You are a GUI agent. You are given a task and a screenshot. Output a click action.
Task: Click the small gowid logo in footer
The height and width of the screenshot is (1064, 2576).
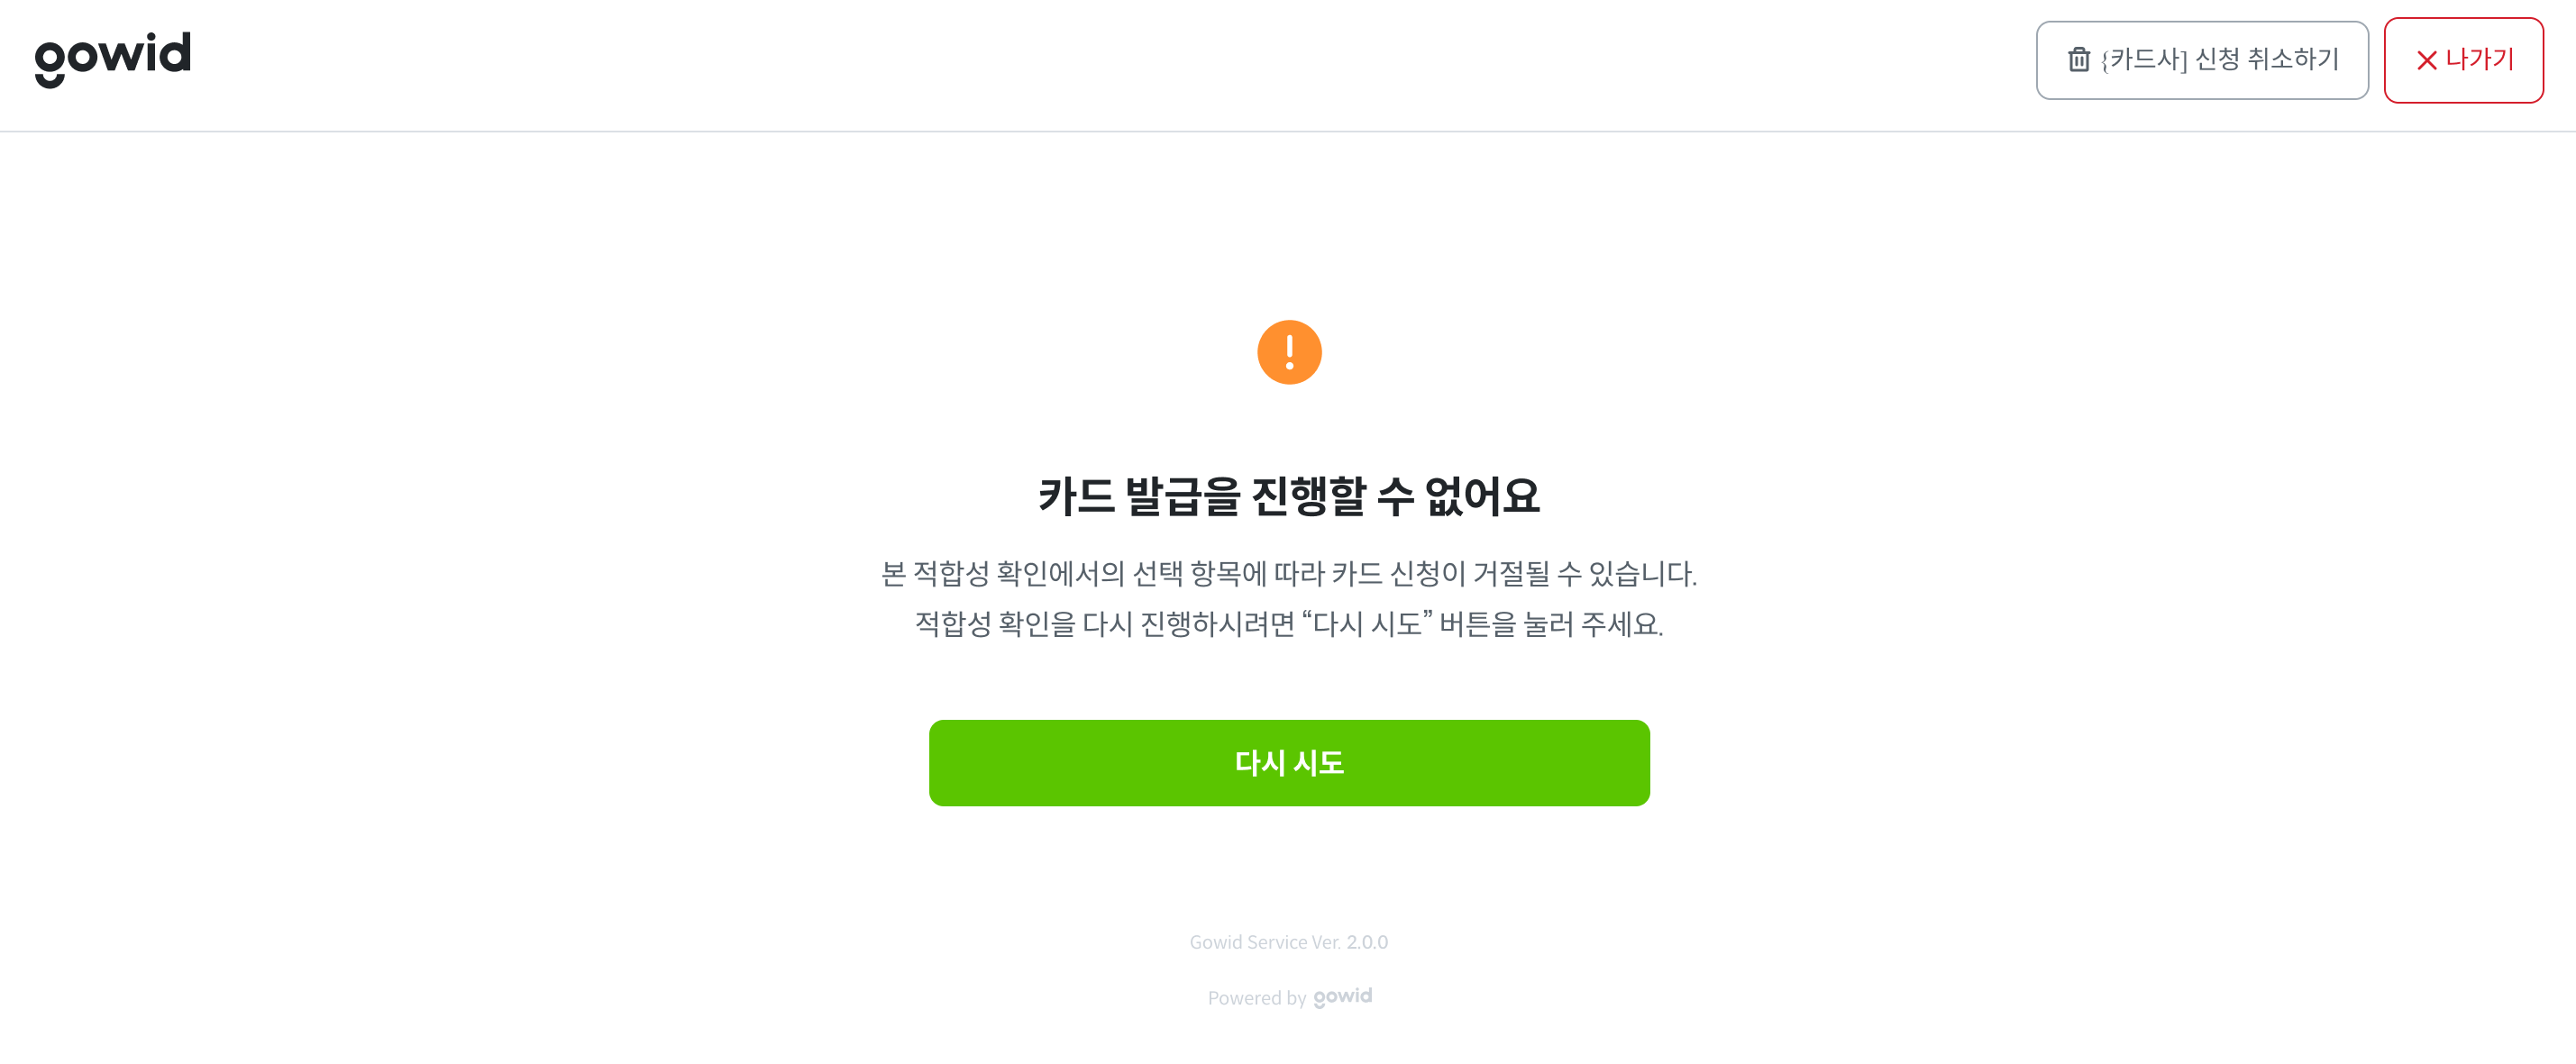[1342, 997]
